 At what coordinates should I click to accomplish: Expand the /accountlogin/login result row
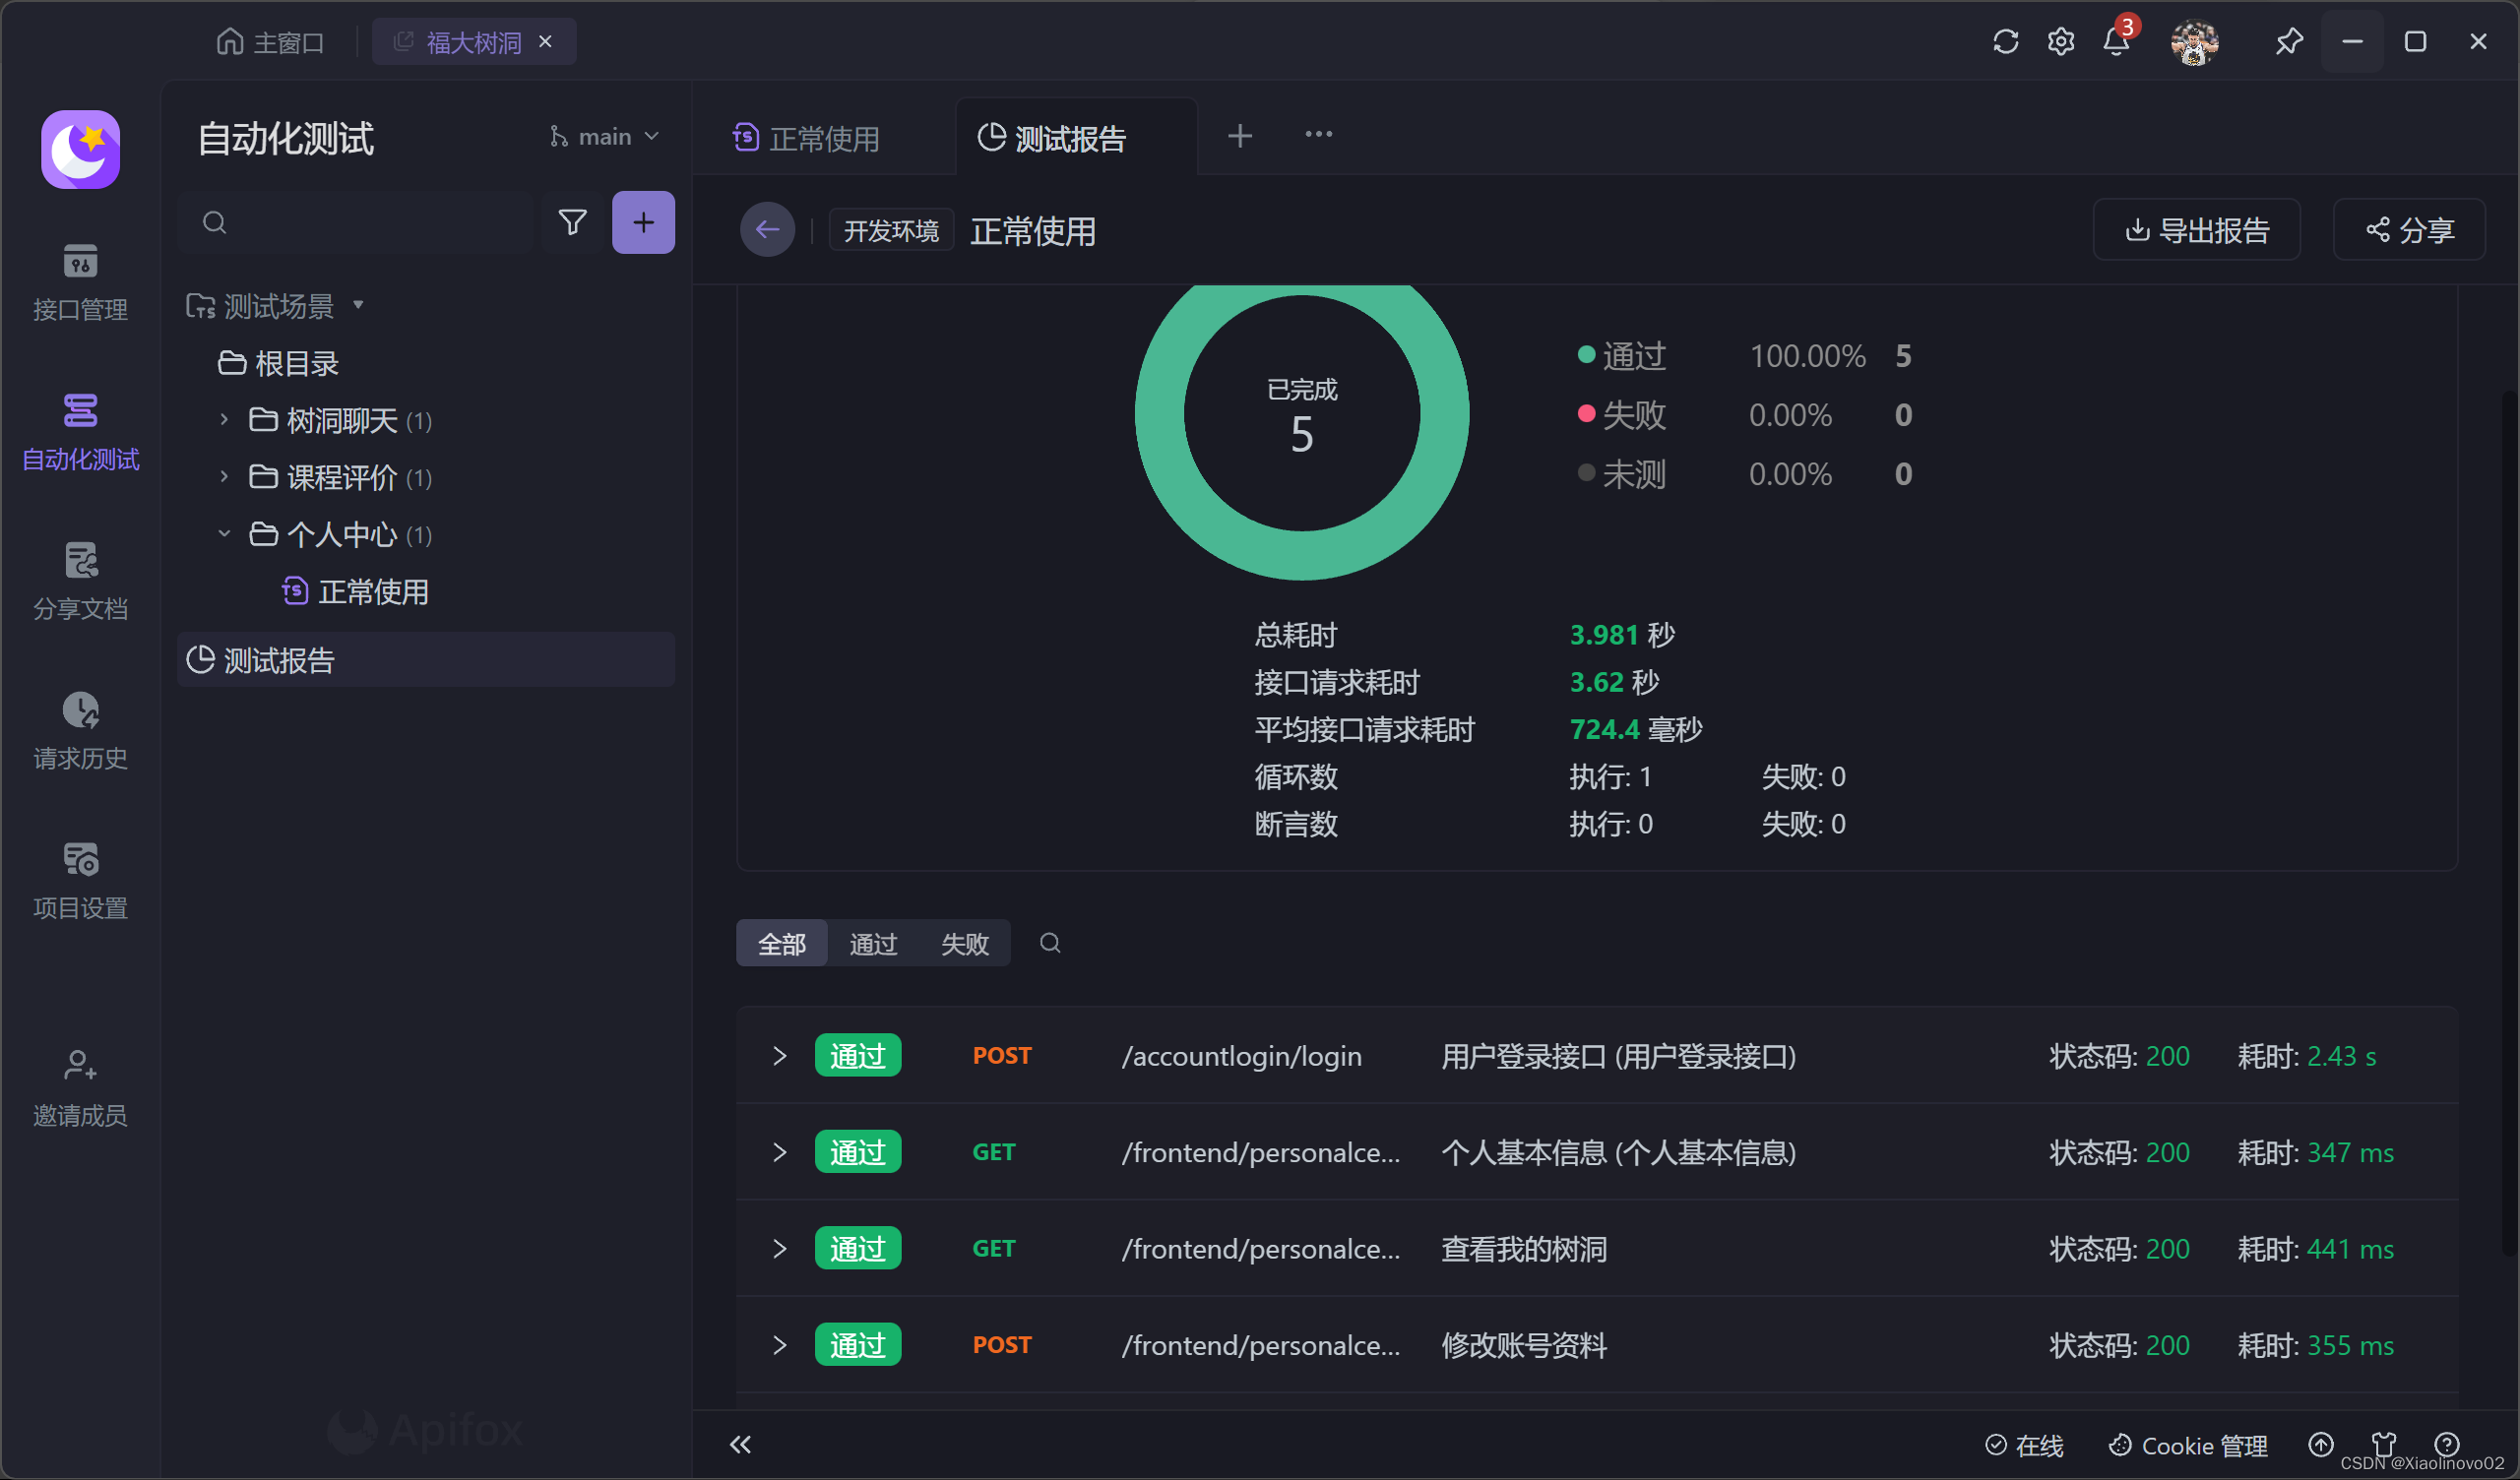[779, 1055]
